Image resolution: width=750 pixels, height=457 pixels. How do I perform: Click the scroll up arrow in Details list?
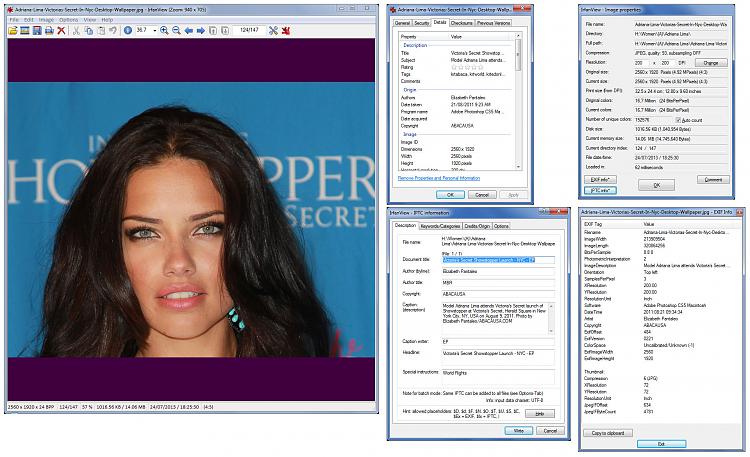[x=518, y=36]
